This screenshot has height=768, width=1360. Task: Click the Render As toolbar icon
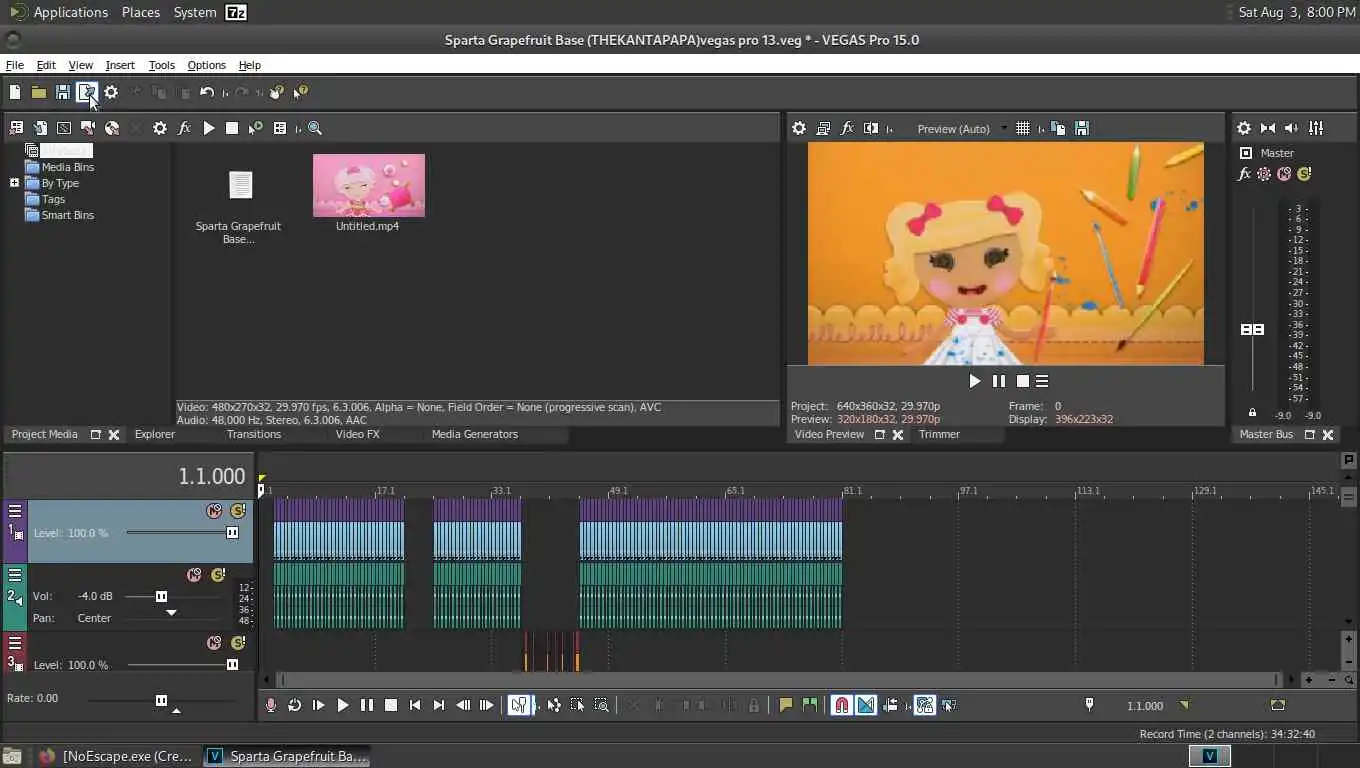[87, 92]
